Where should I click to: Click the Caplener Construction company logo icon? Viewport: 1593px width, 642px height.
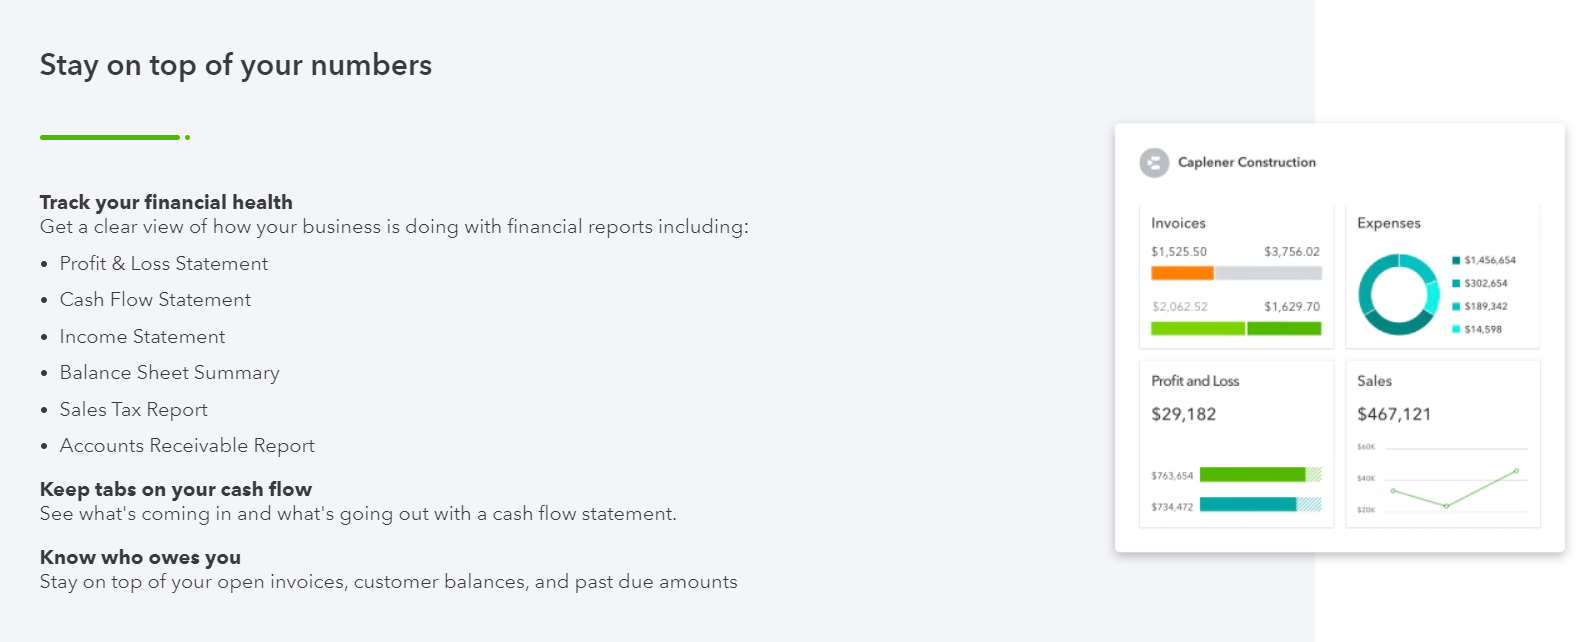point(1154,162)
